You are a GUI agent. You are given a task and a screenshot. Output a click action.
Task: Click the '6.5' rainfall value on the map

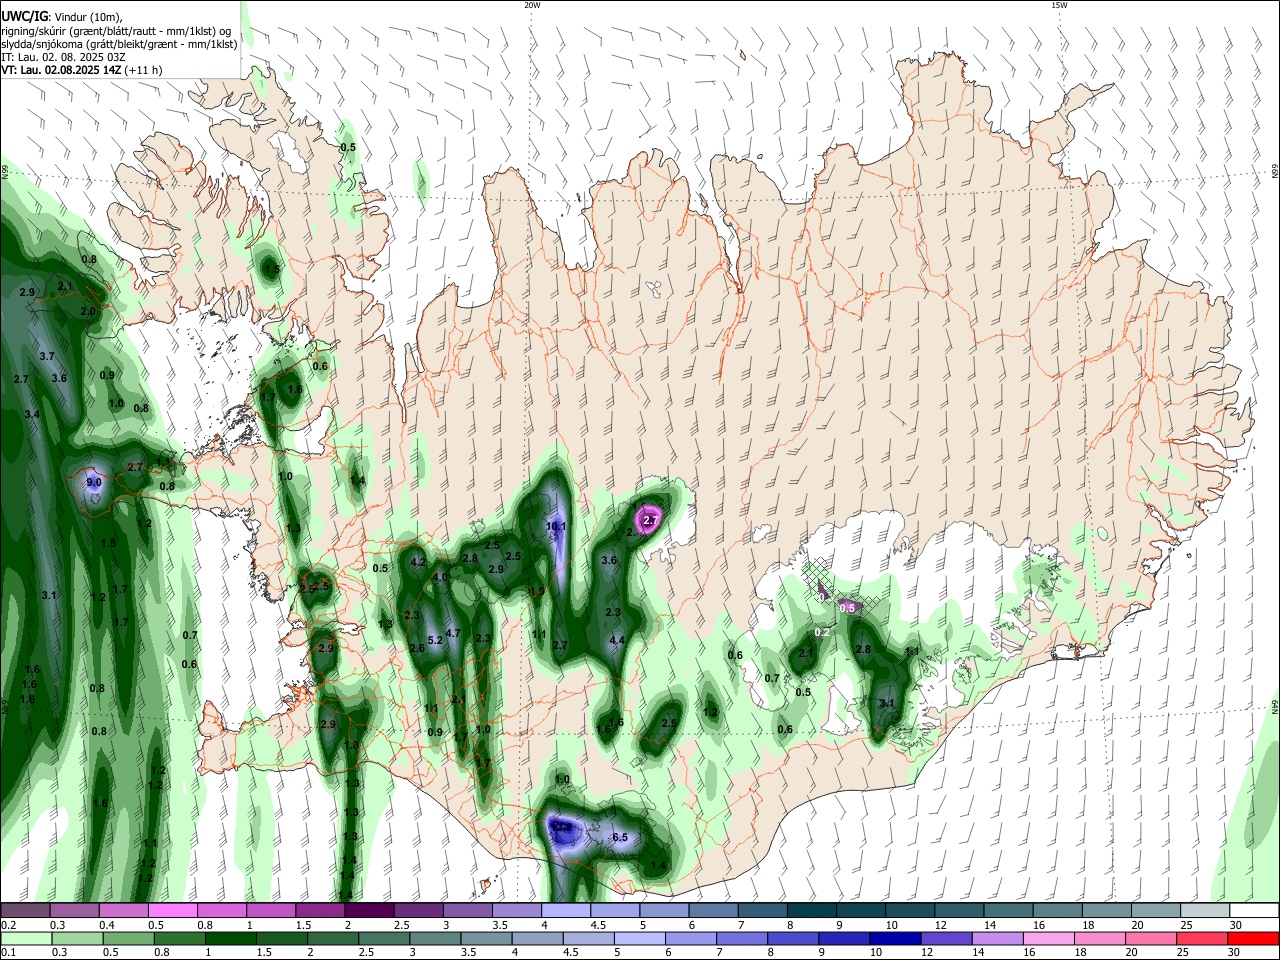coord(619,838)
